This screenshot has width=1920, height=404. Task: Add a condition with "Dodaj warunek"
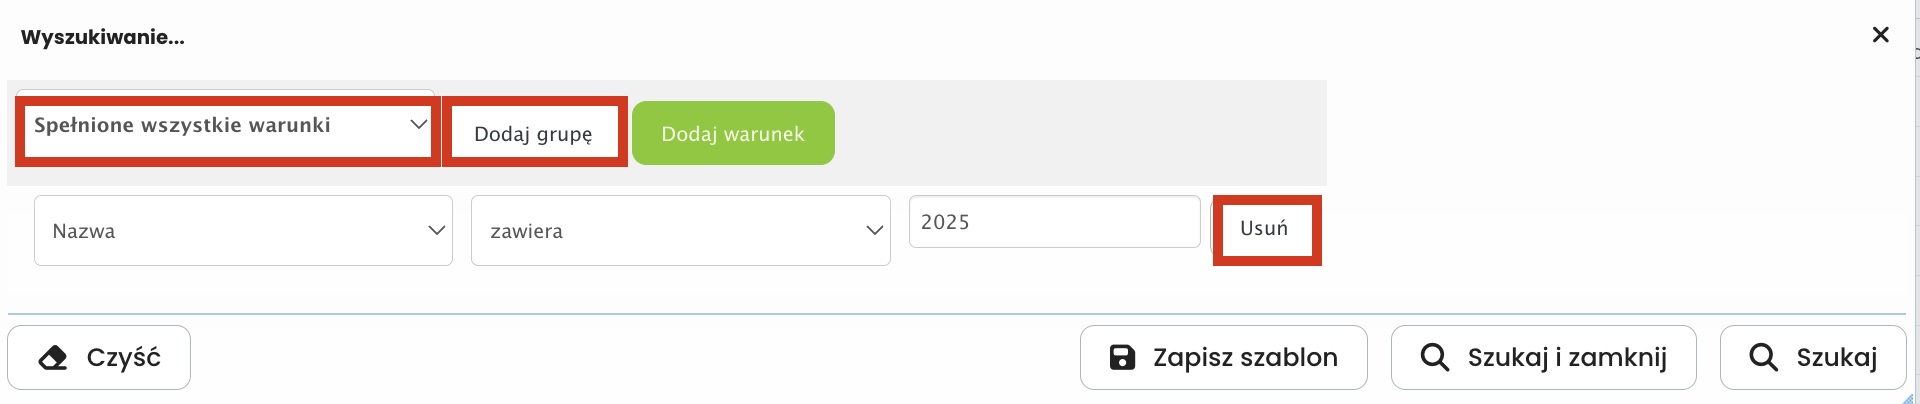pos(733,134)
